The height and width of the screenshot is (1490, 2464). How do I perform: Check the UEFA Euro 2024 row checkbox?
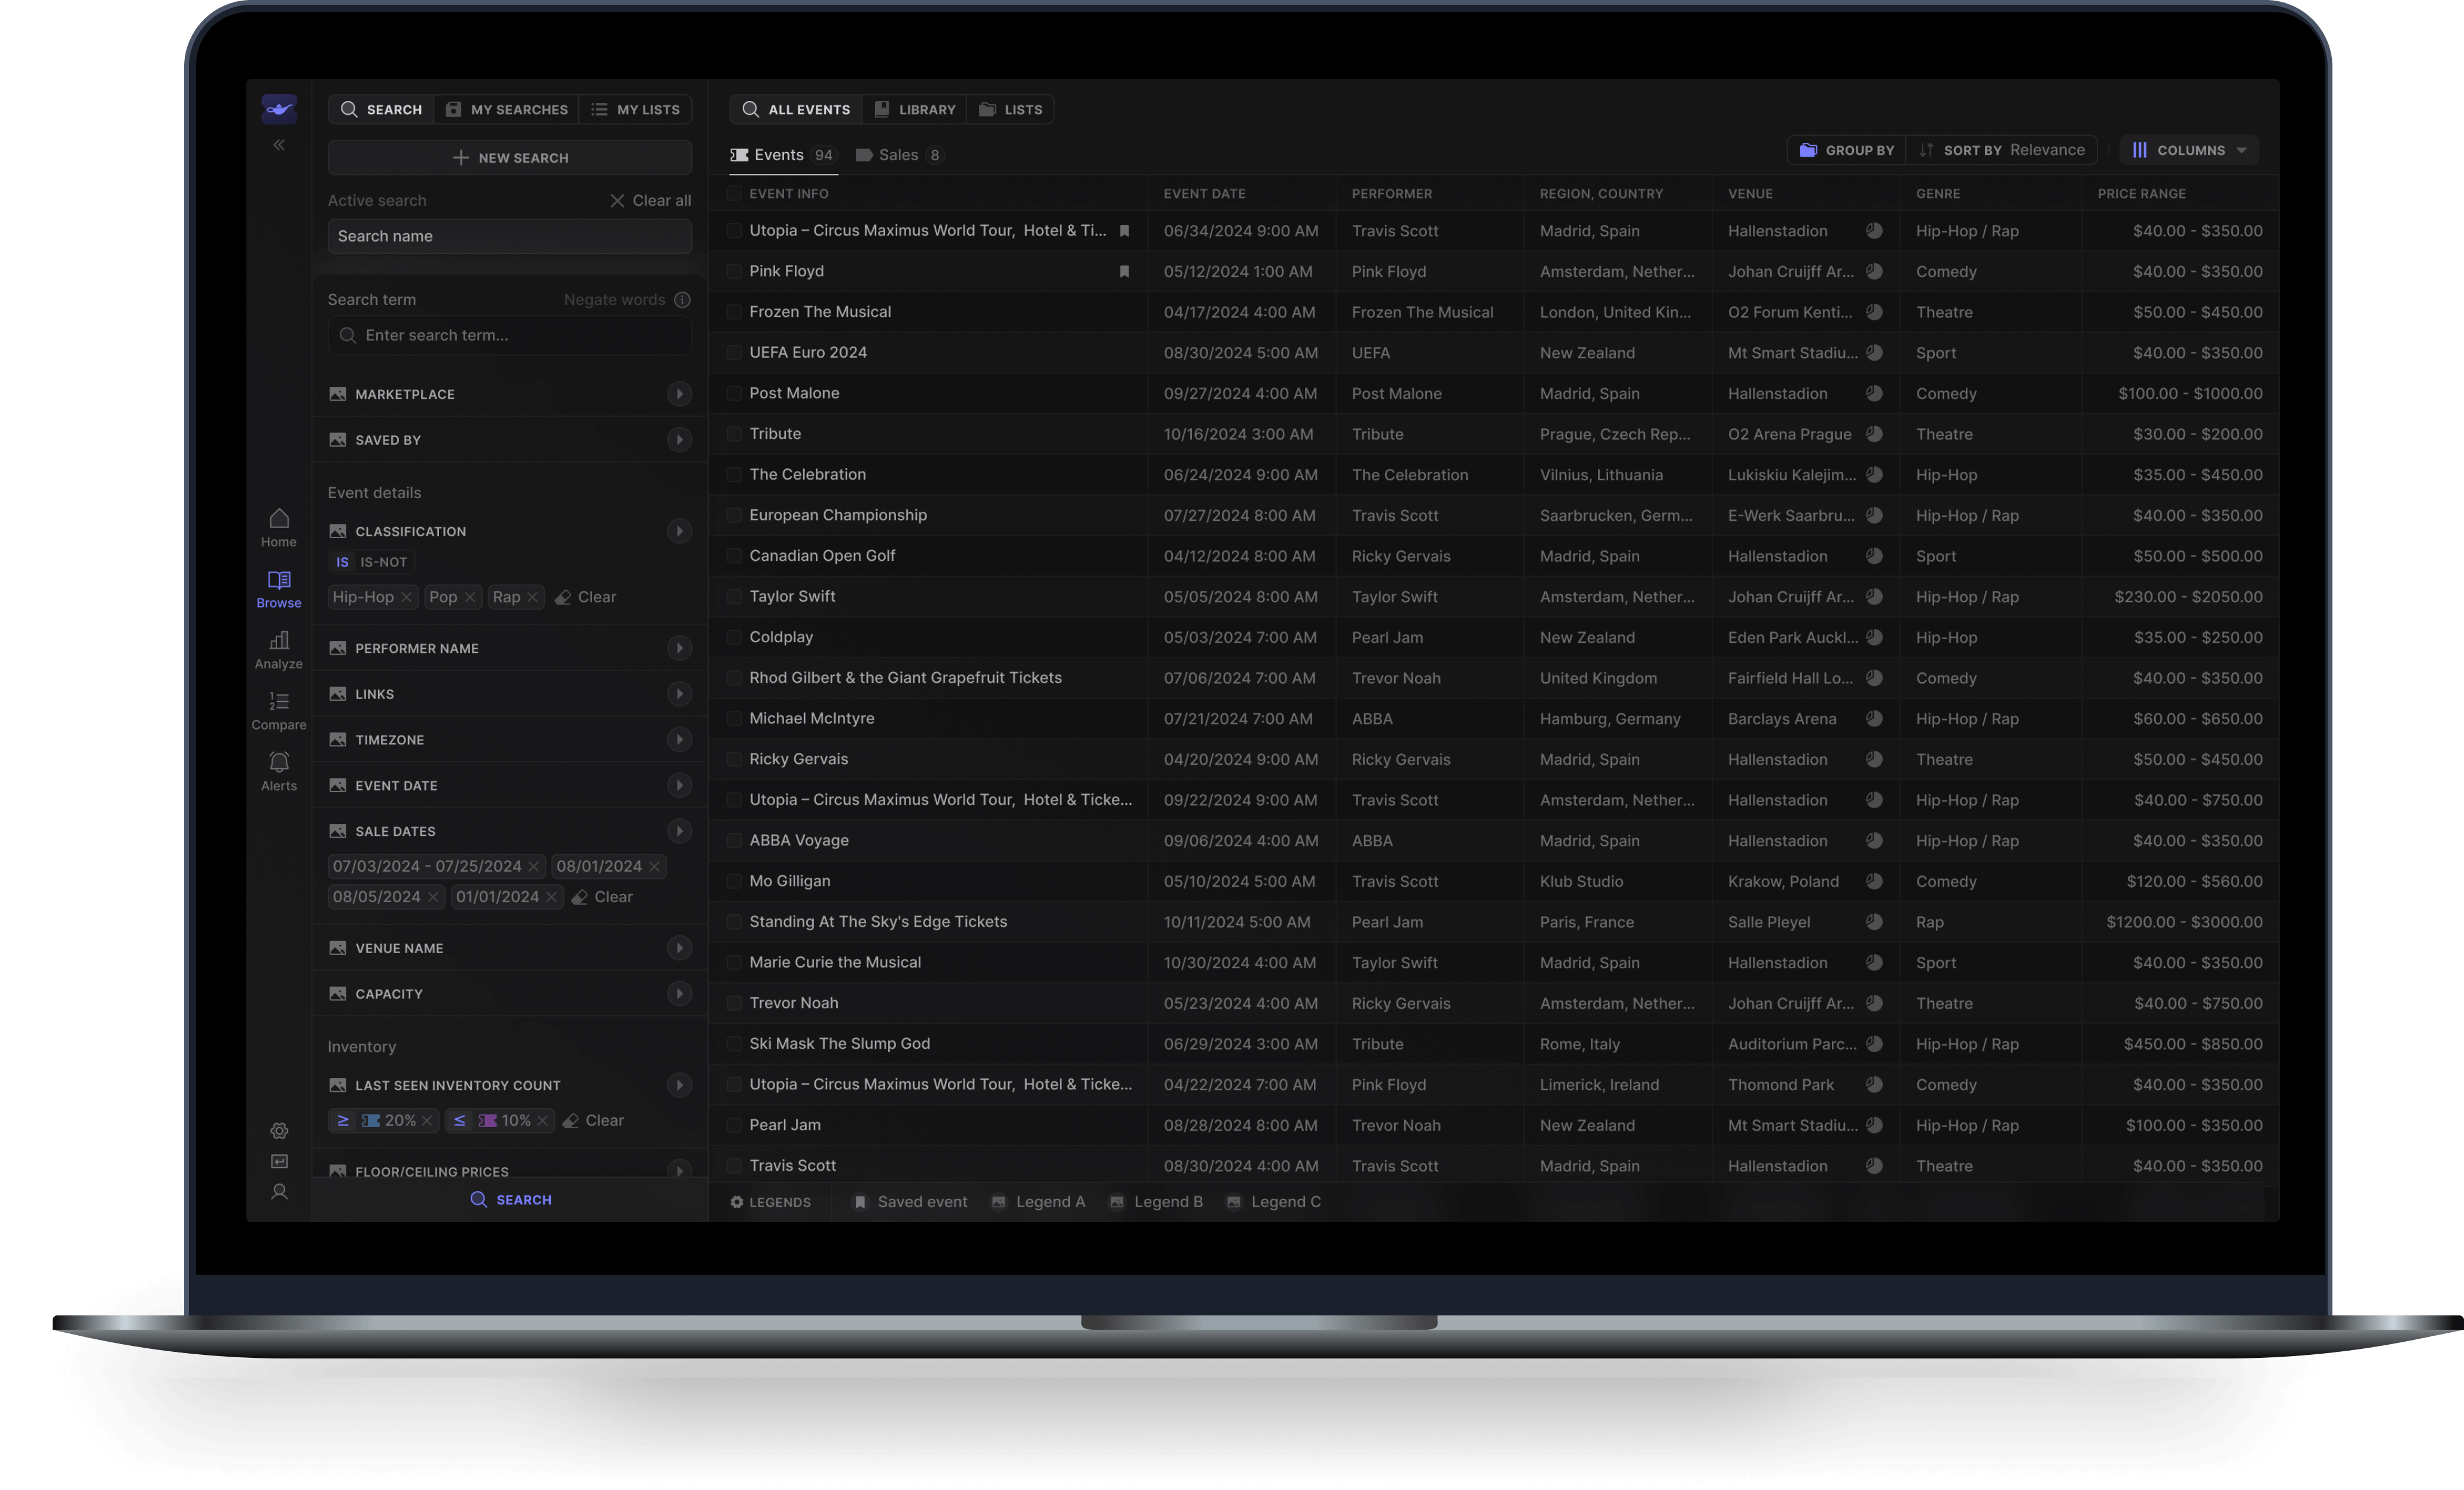[734, 353]
